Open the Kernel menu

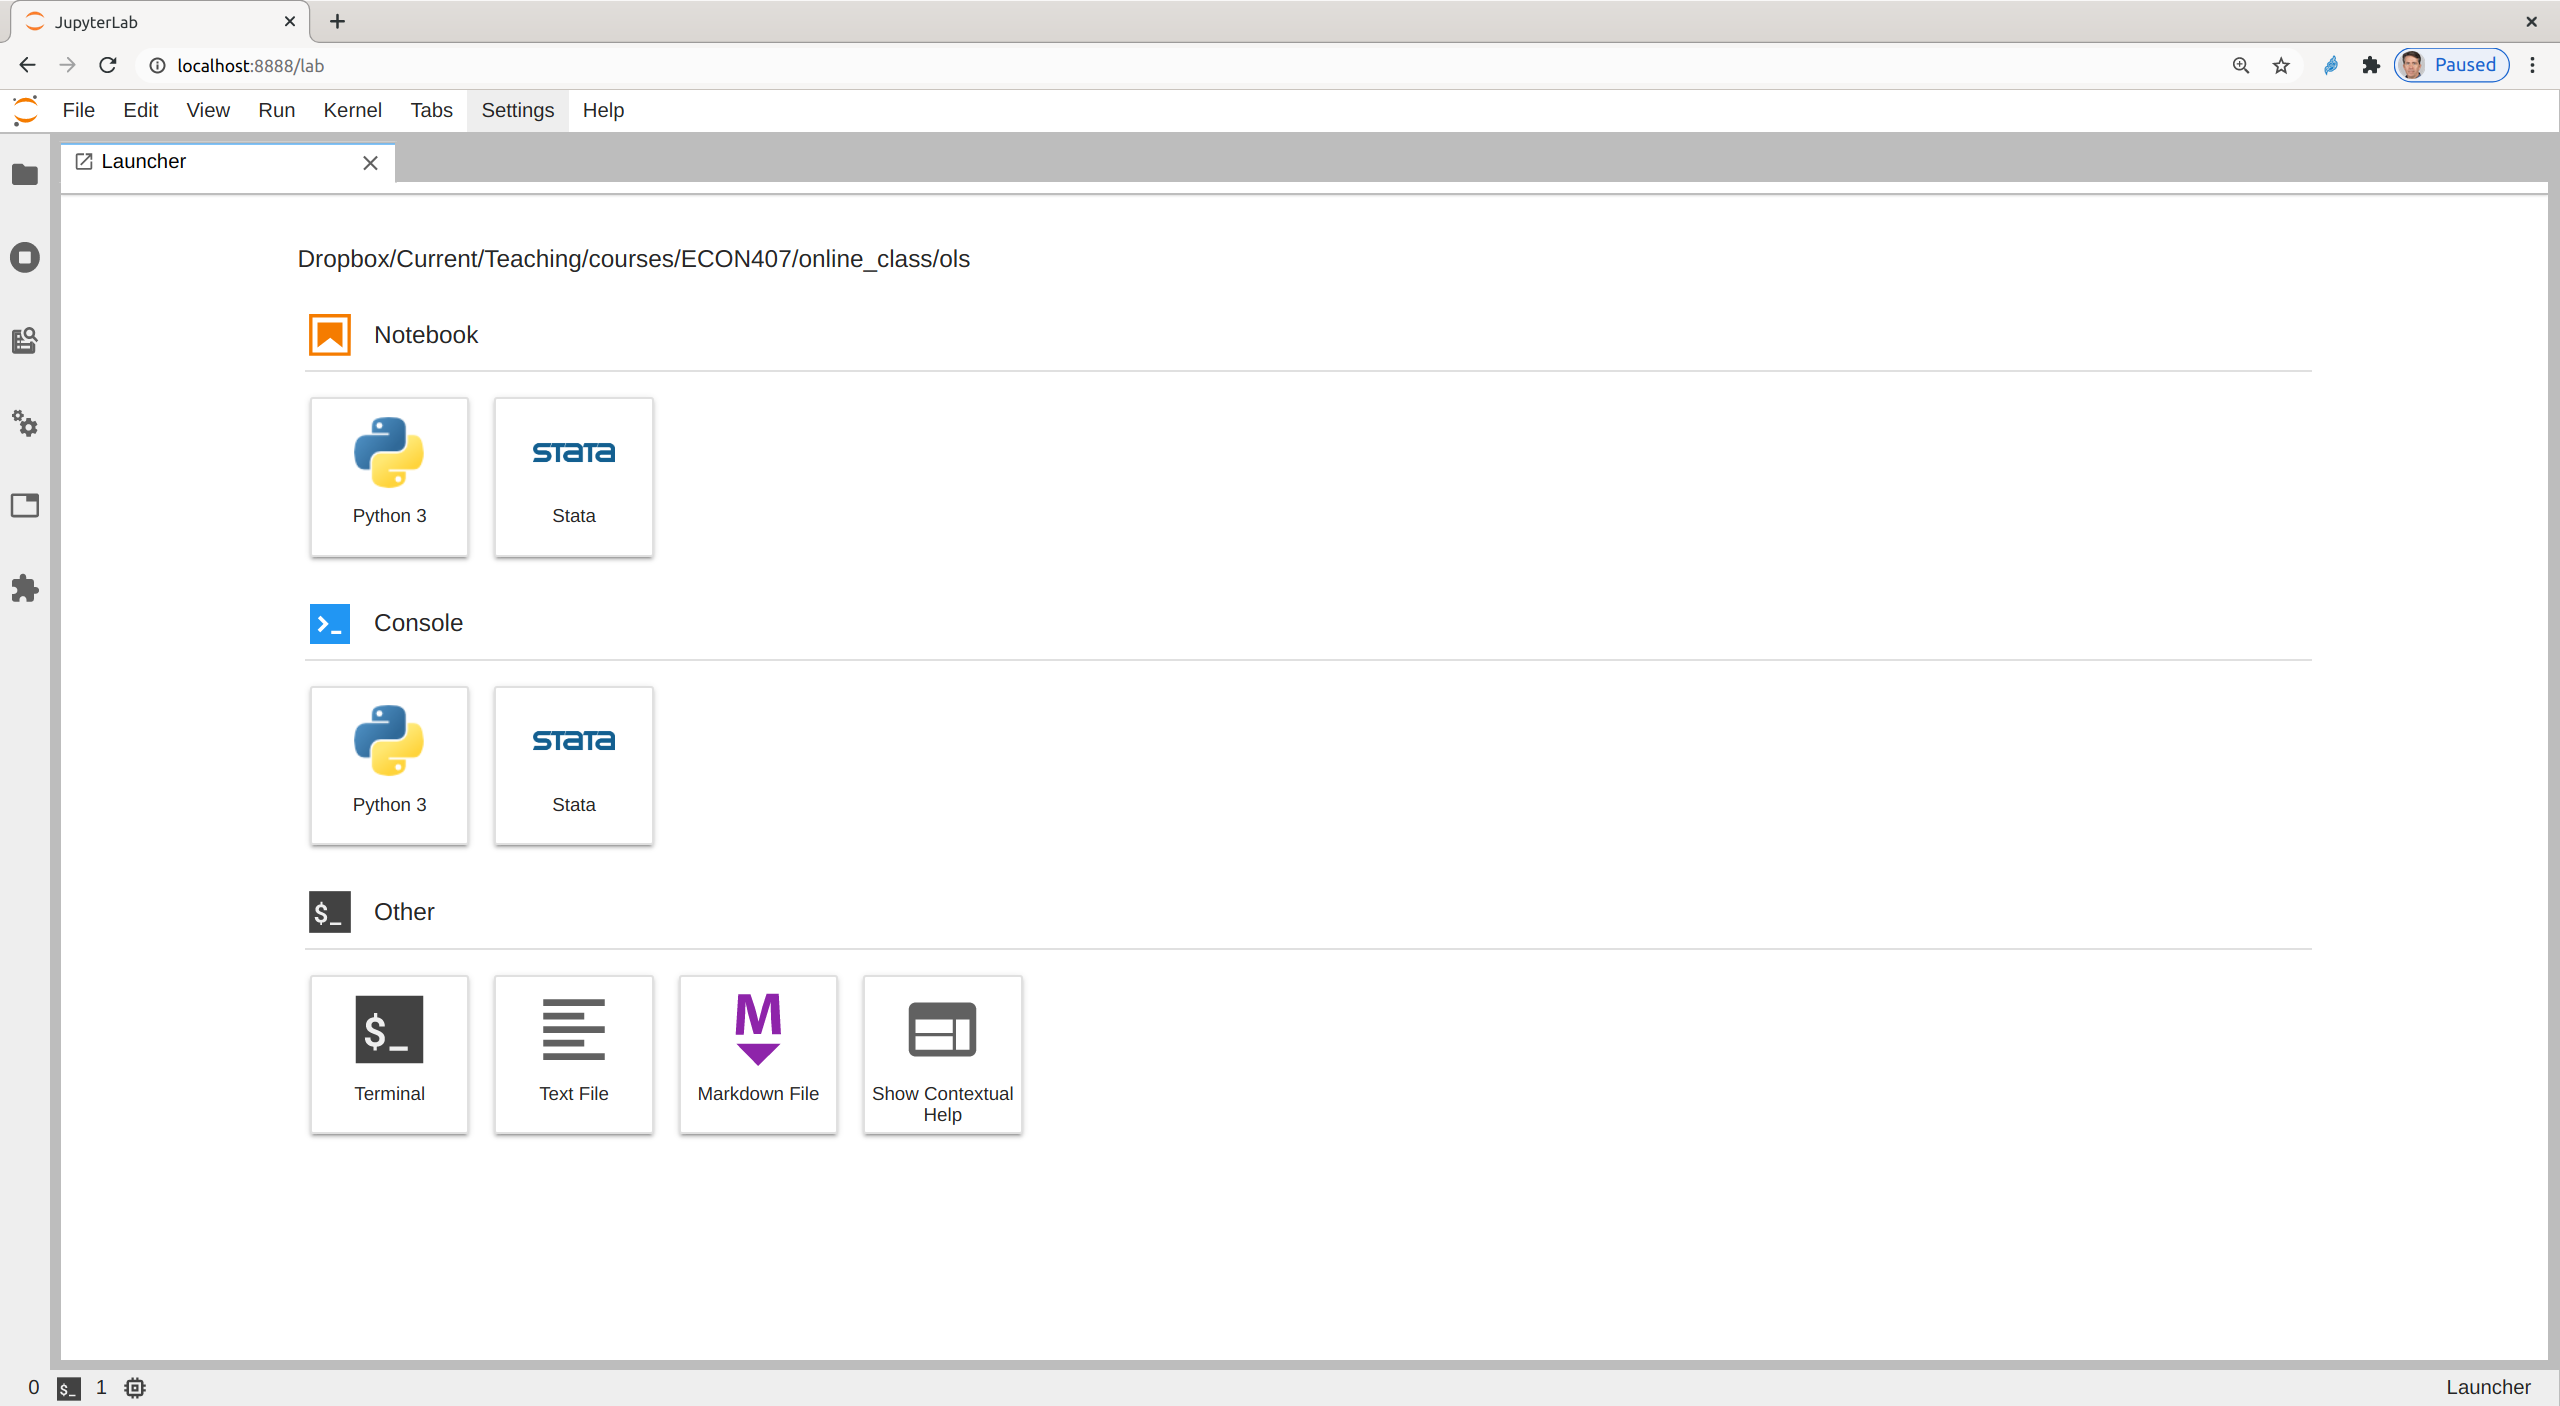[x=352, y=110]
